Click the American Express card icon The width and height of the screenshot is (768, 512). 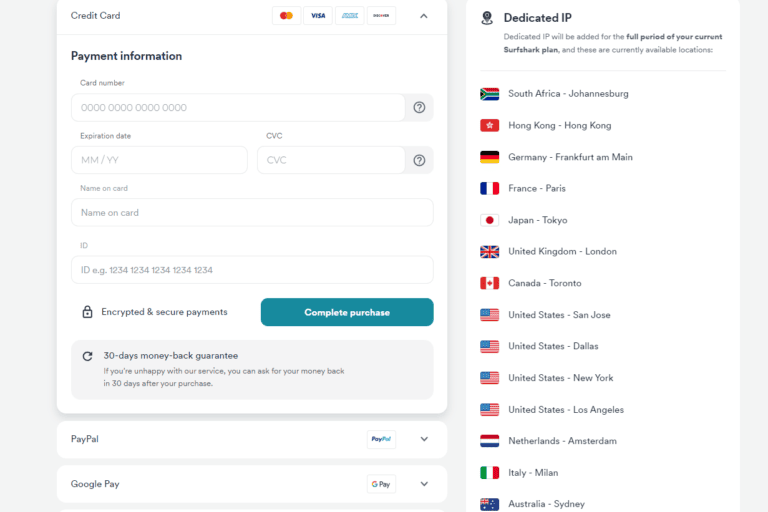(x=349, y=16)
